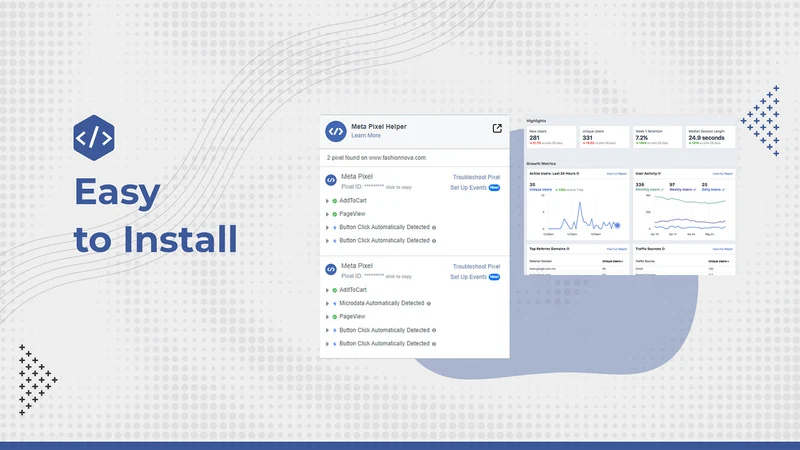The height and width of the screenshot is (450, 800).
Task: Click Troubleshoot Pixel for the lower pixel
Action: click(477, 266)
